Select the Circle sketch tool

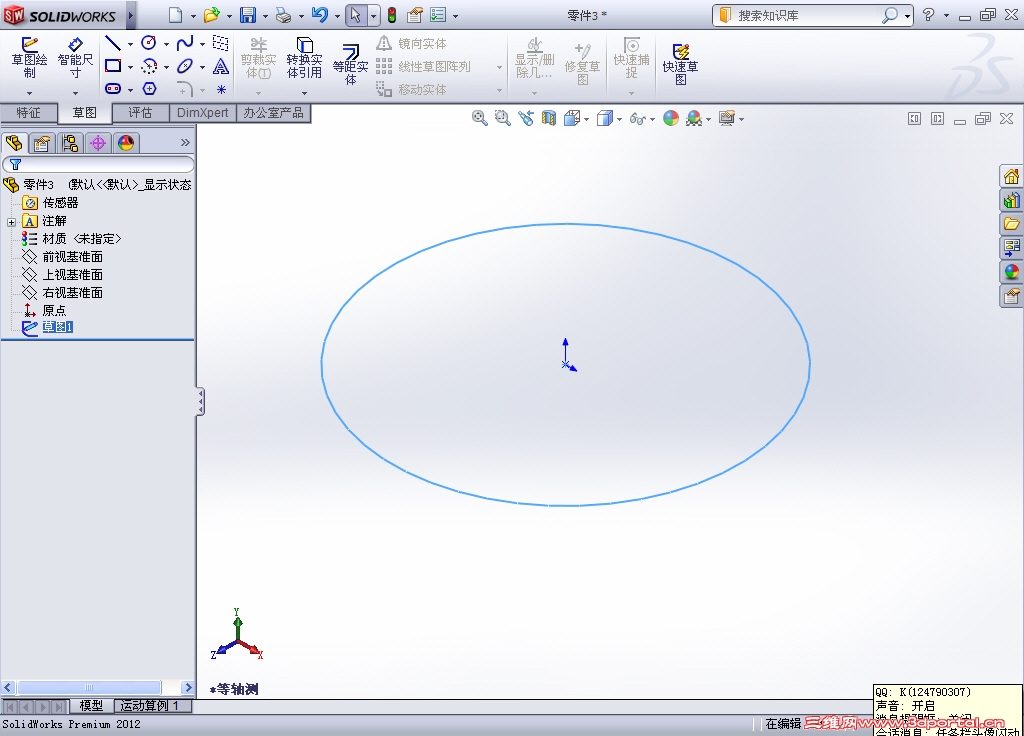[x=149, y=43]
